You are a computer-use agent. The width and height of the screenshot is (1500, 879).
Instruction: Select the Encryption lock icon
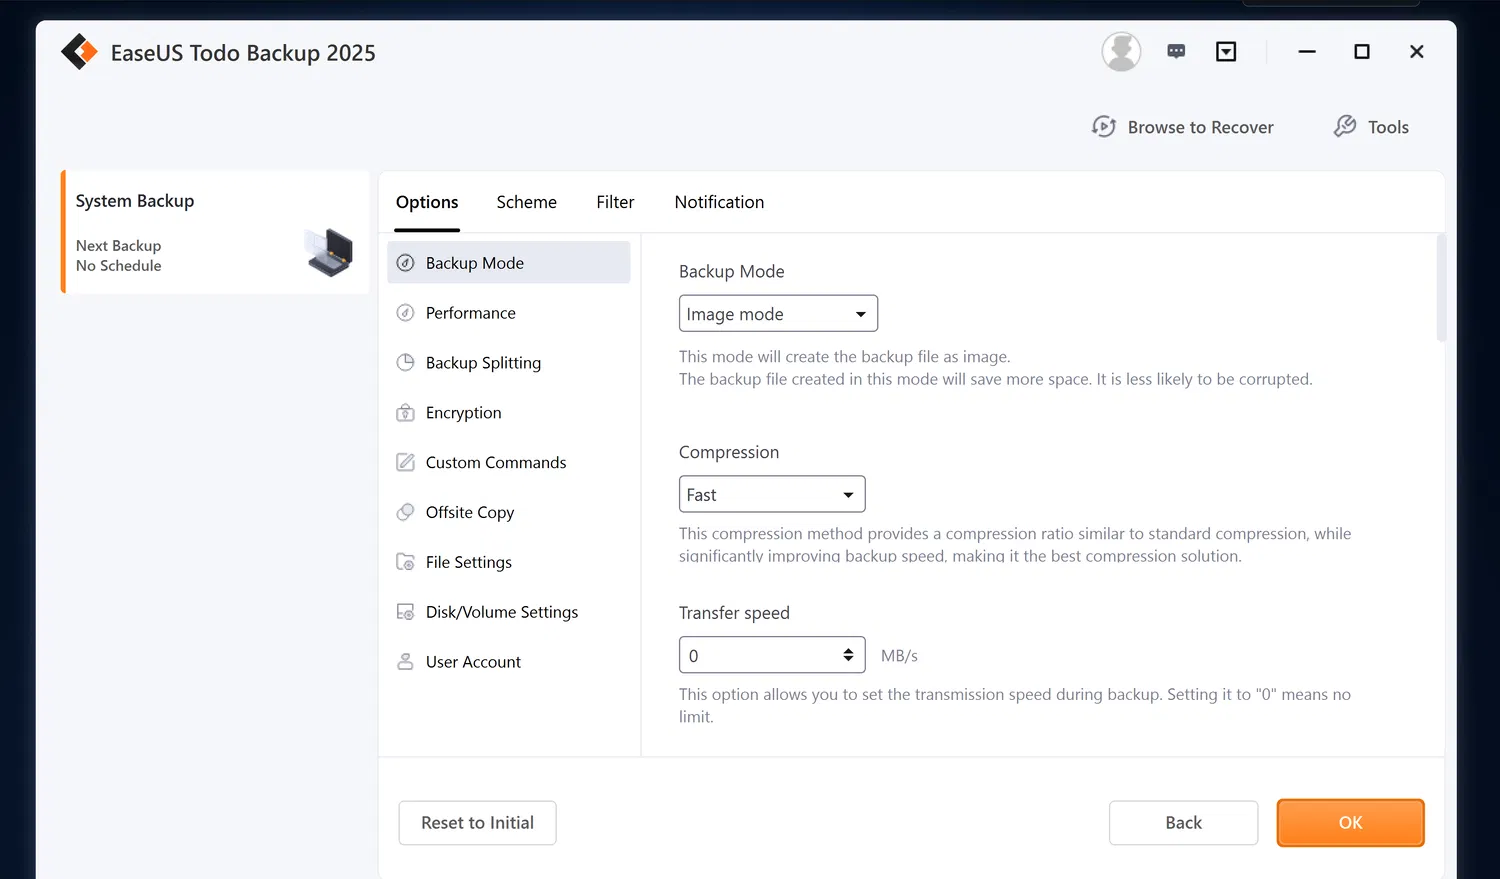[x=405, y=413]
